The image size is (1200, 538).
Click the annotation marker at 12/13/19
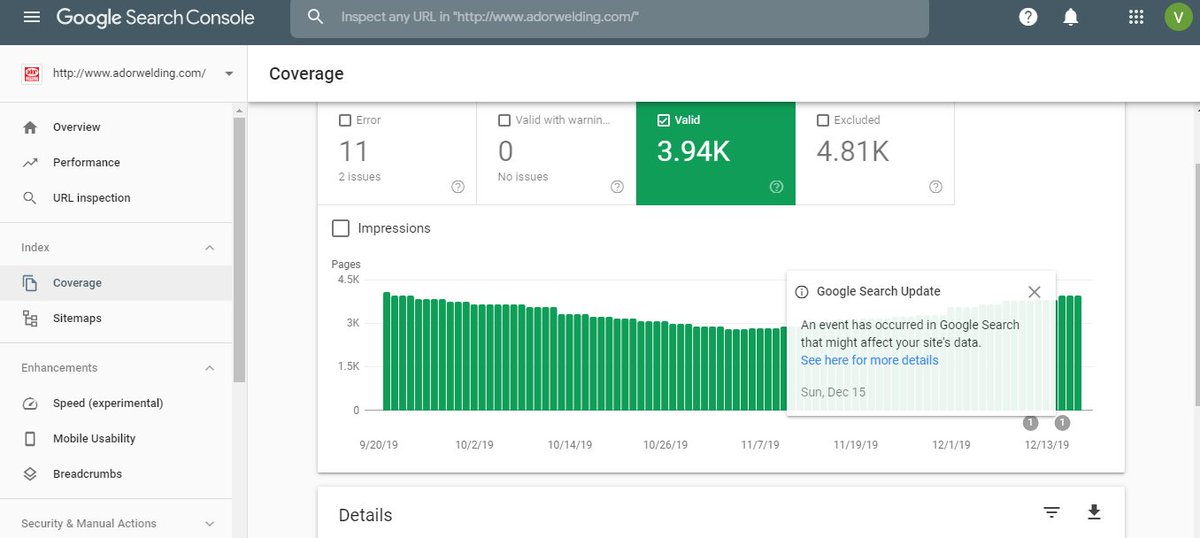coord(1062,423)
